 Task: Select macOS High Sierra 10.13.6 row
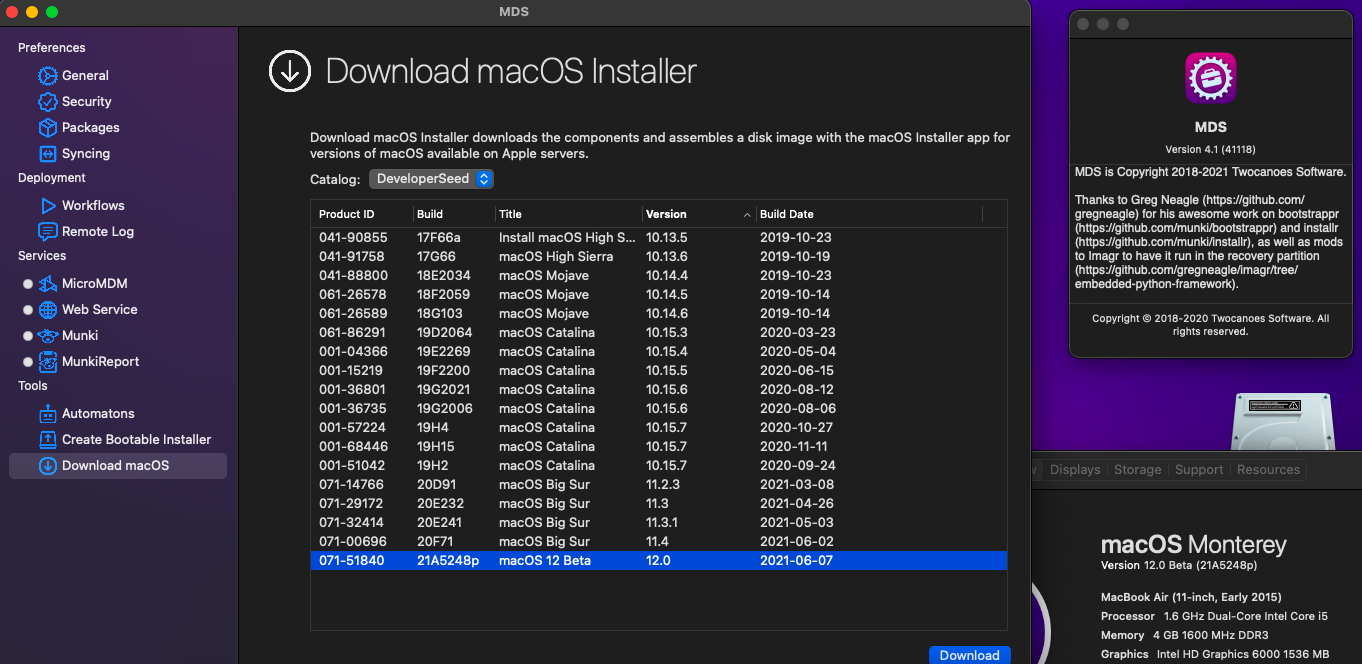(x=659, y=256)
